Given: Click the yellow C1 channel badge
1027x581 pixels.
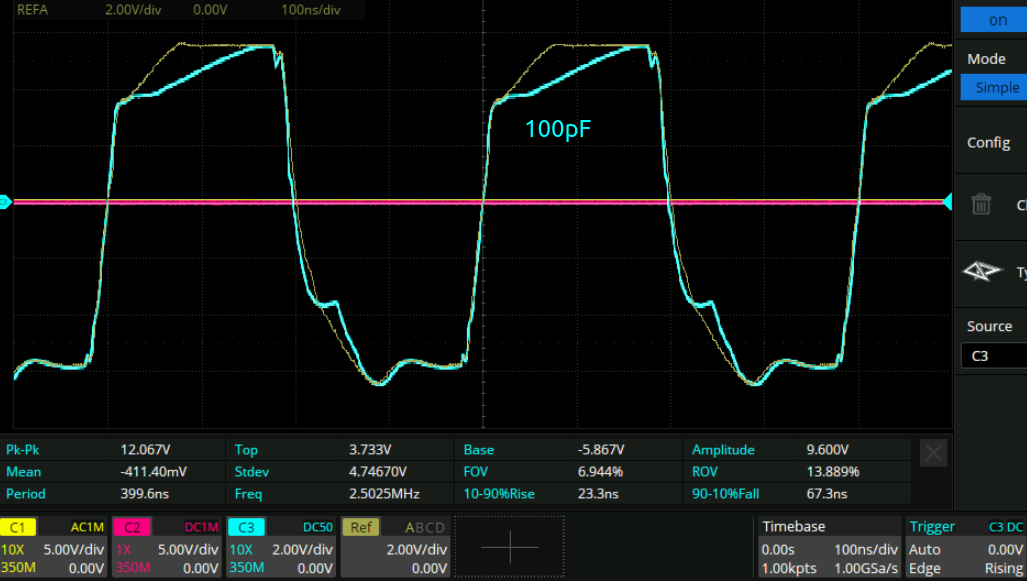Looking at the screenshot, I should (x=17, y=527).
